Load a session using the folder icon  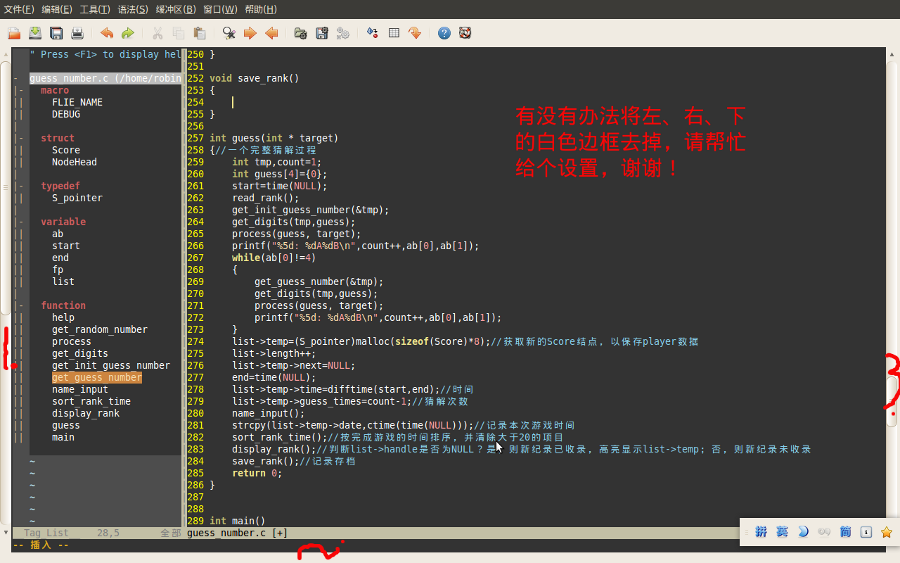pos(300,33)
